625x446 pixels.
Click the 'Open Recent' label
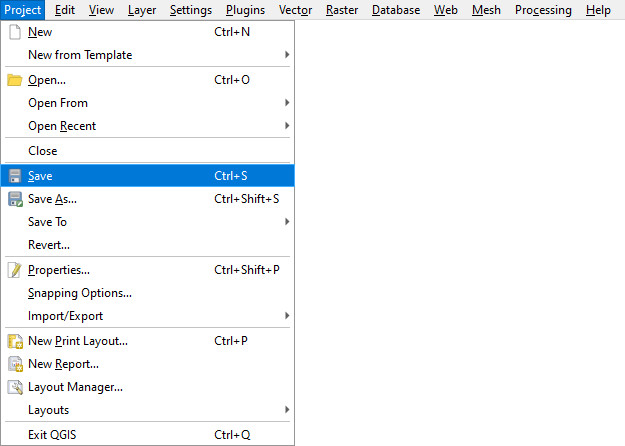(x=62, y=126)
